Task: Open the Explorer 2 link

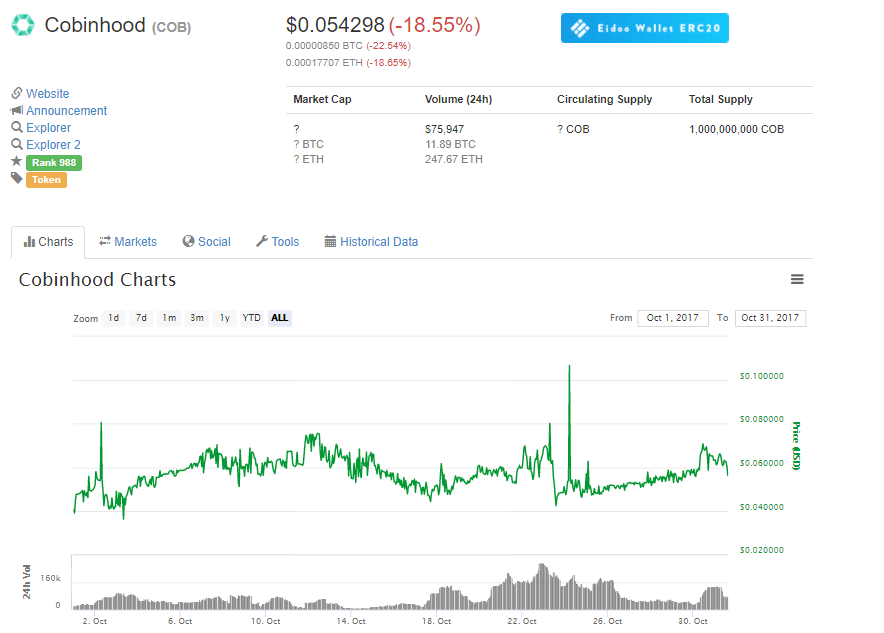Action: point(53,145)
